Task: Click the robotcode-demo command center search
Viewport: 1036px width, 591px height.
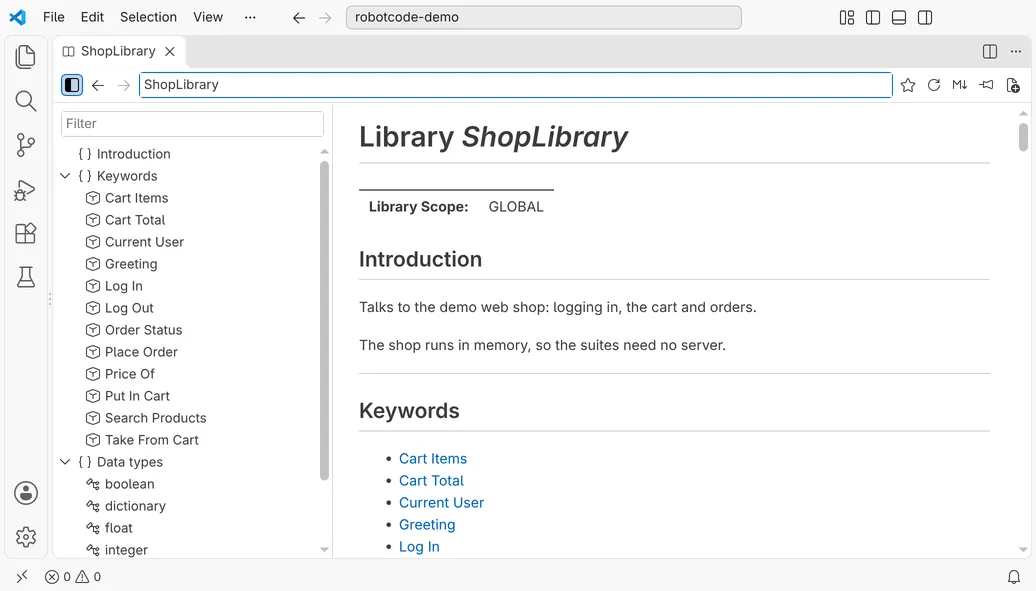Action: 543,17
